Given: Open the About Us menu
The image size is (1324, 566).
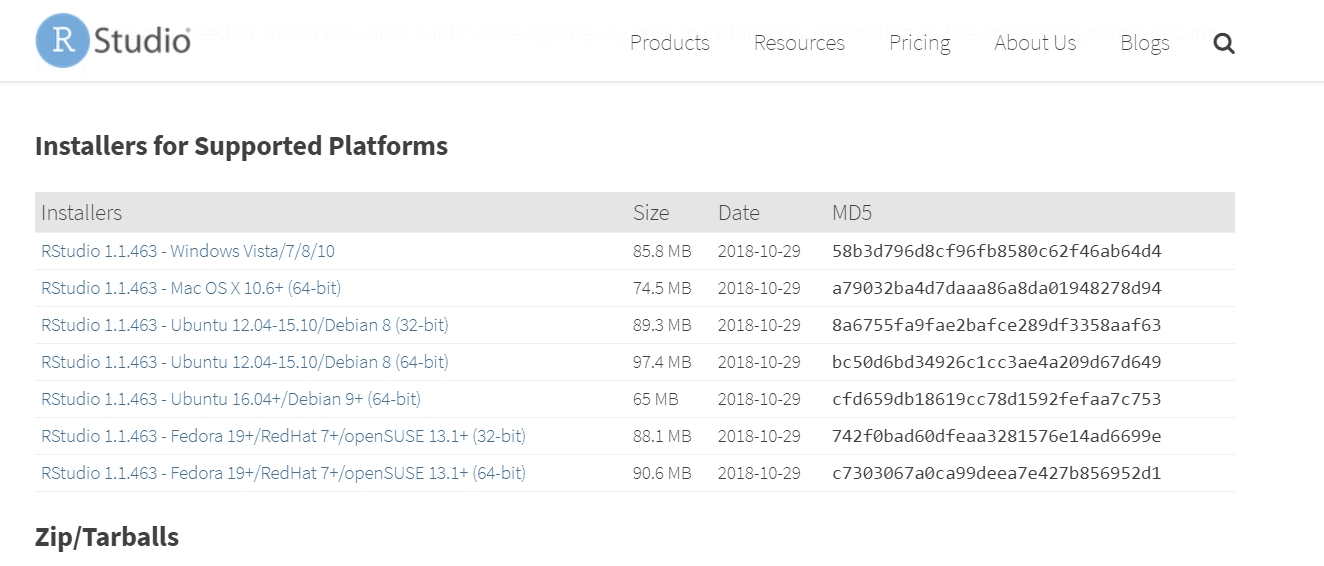Looking at the screenshot, I should pos(1035,43).
